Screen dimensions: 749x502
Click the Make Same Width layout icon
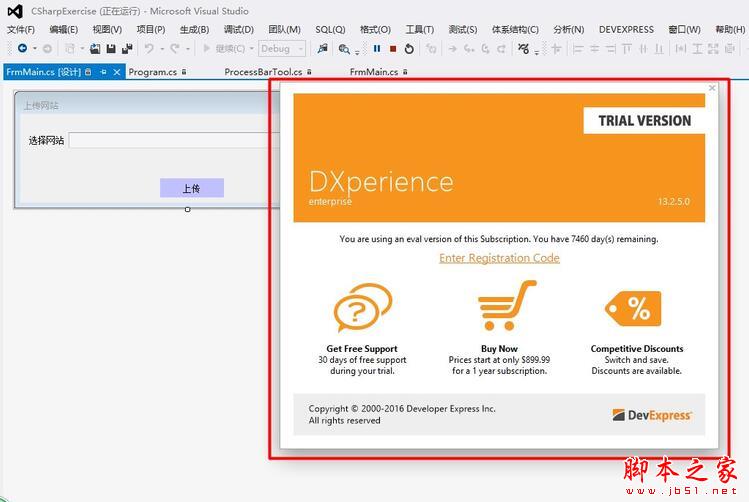[681, 49]
